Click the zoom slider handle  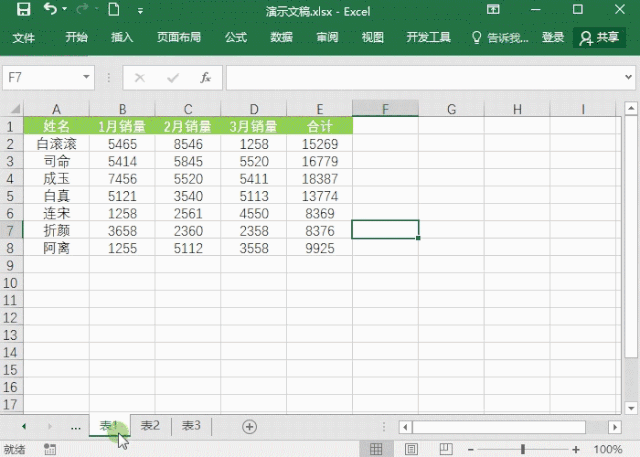(523, 449)
